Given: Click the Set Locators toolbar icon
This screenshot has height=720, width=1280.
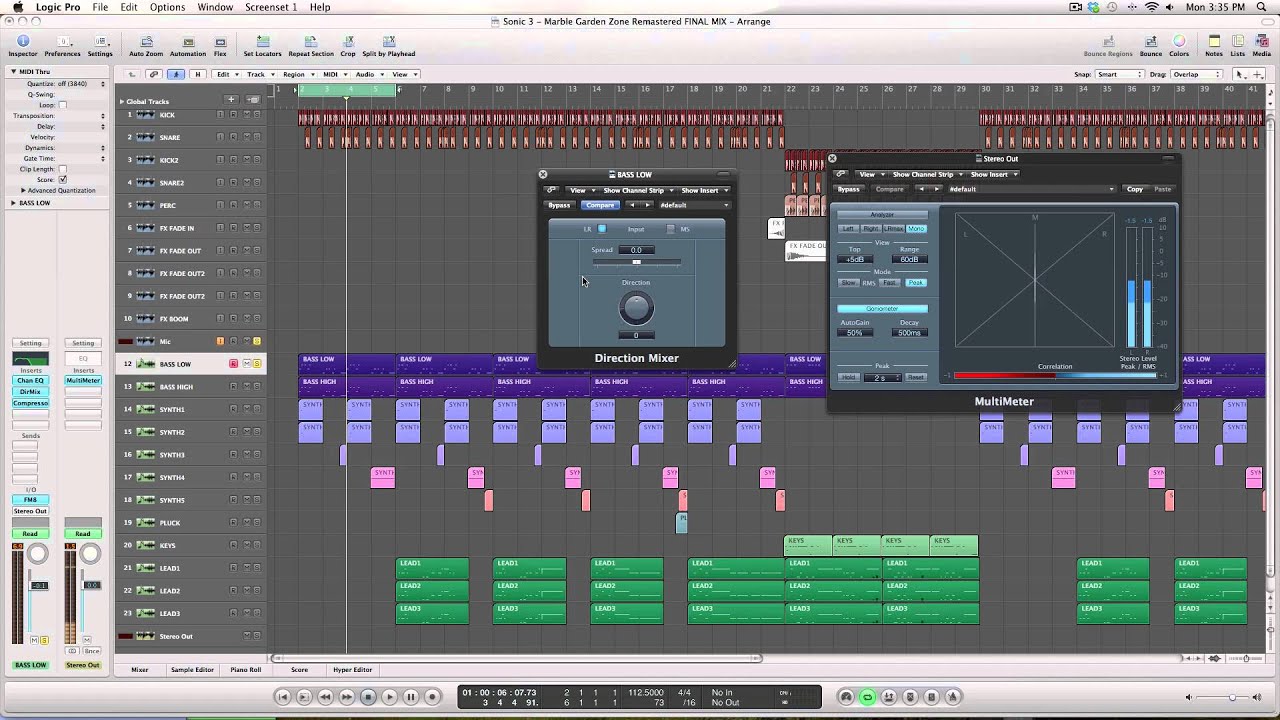Looking at the screenshot, I should click(263, 45).
